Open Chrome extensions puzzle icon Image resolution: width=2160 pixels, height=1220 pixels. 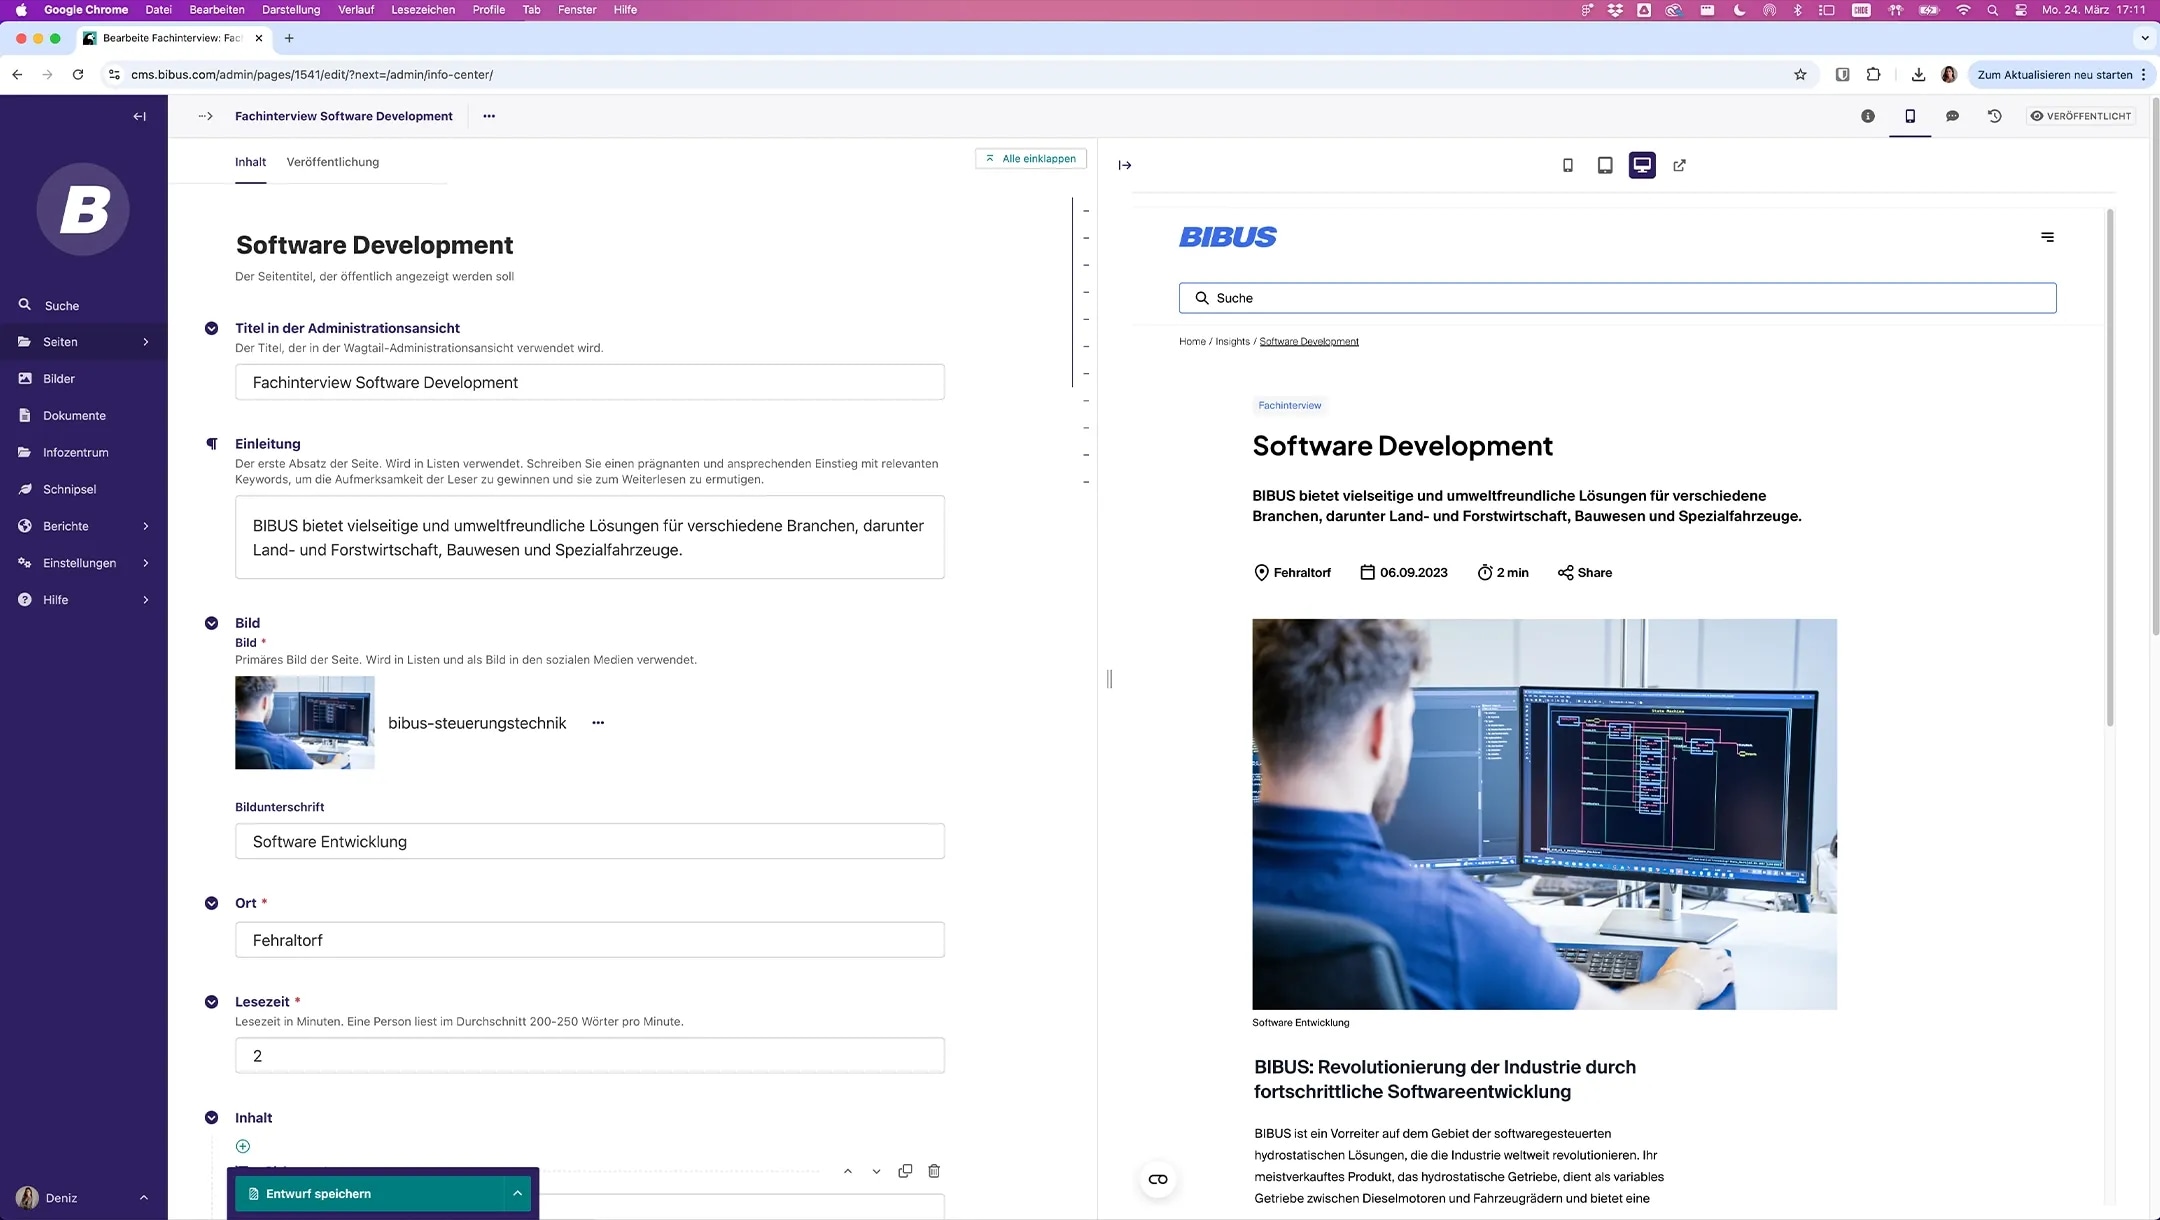(1873, 74)
